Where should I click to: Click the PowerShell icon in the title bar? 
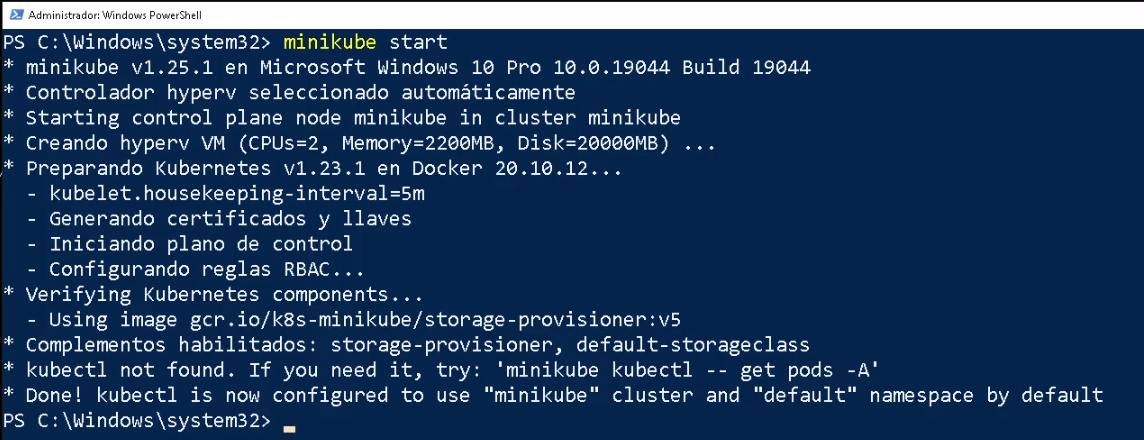point(12,15)
